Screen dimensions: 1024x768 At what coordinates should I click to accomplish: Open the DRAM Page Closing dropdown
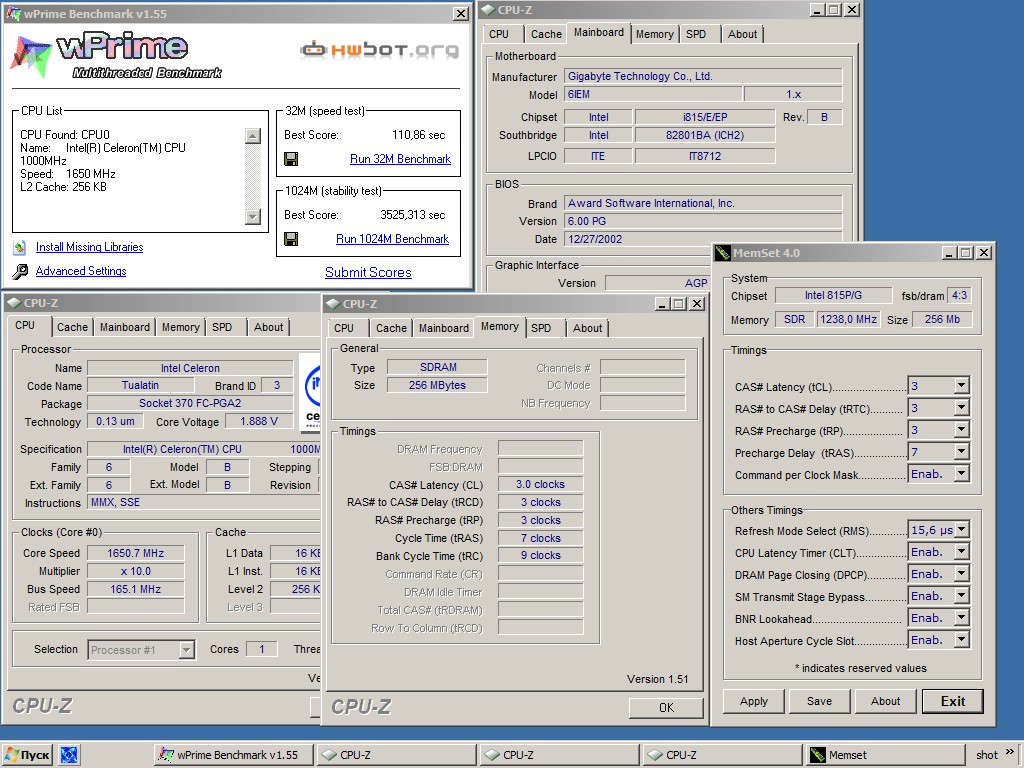pyautogui.click(x=961, y=574)
